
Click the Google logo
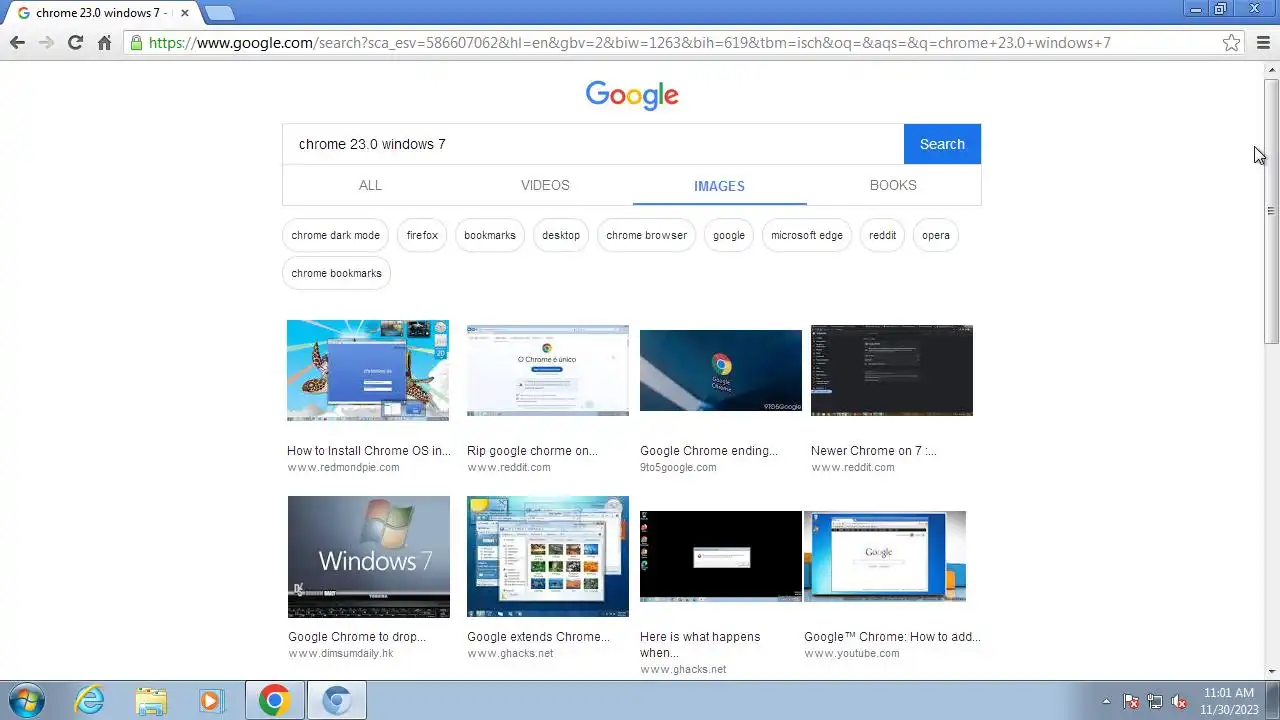632,95
